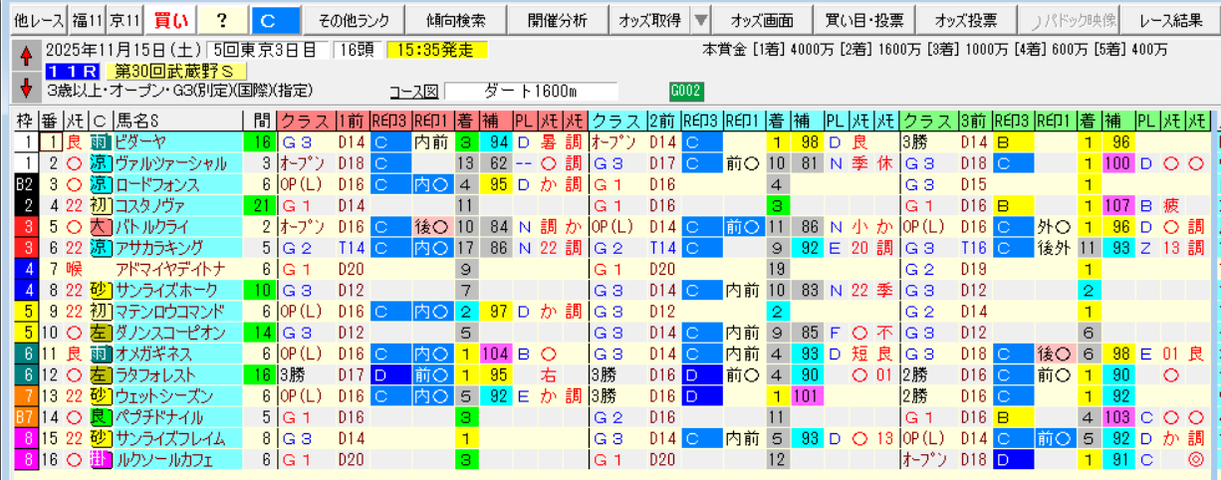
Task: Click the 枠 column header
Action: point(25,119)
